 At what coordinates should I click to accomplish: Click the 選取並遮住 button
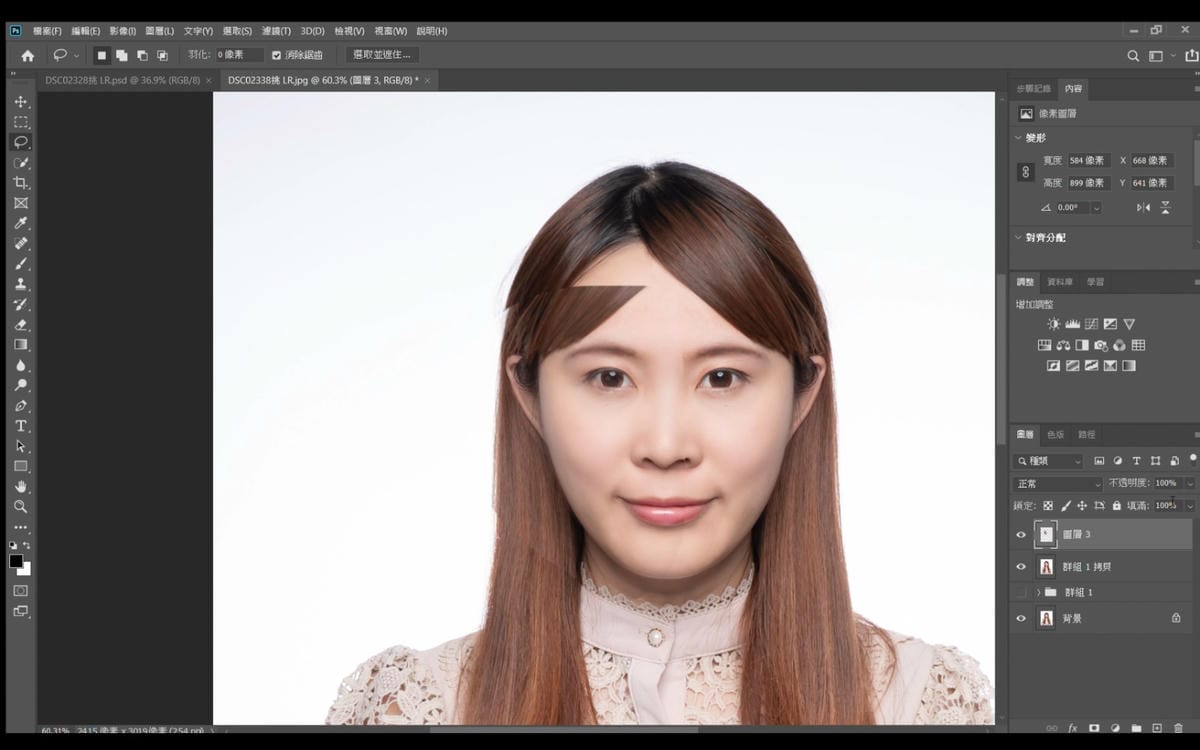click(382, 55)
